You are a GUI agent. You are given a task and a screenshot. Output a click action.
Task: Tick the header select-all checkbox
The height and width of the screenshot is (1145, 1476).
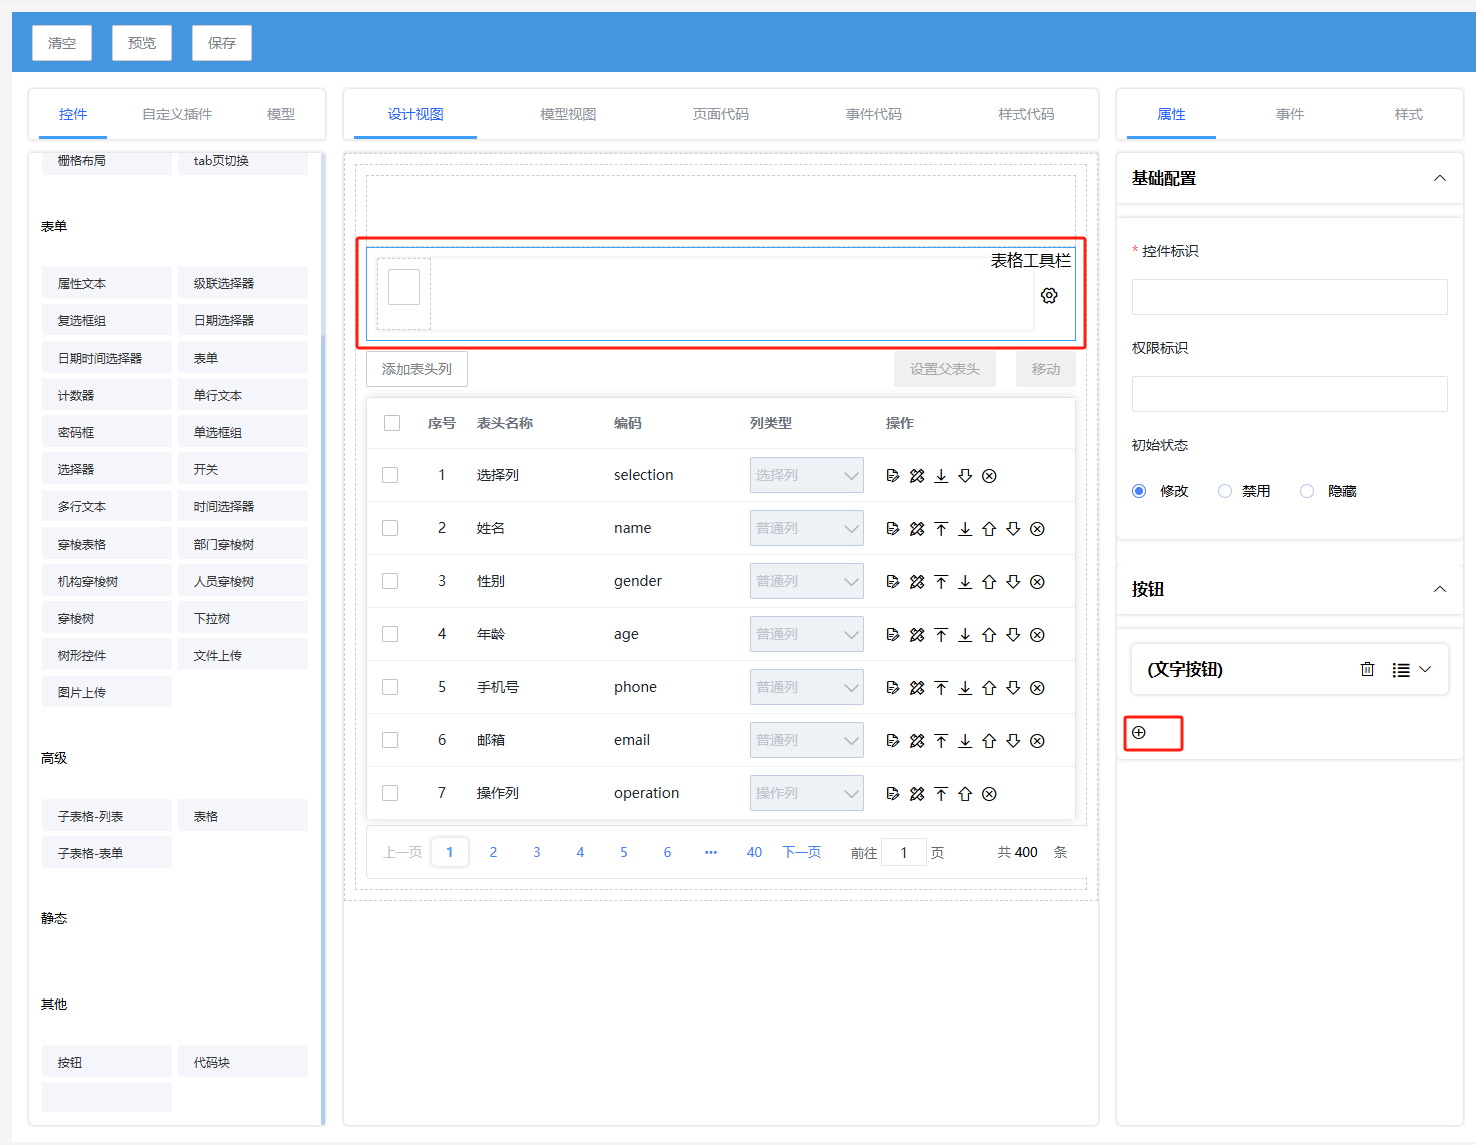(392, 423)
